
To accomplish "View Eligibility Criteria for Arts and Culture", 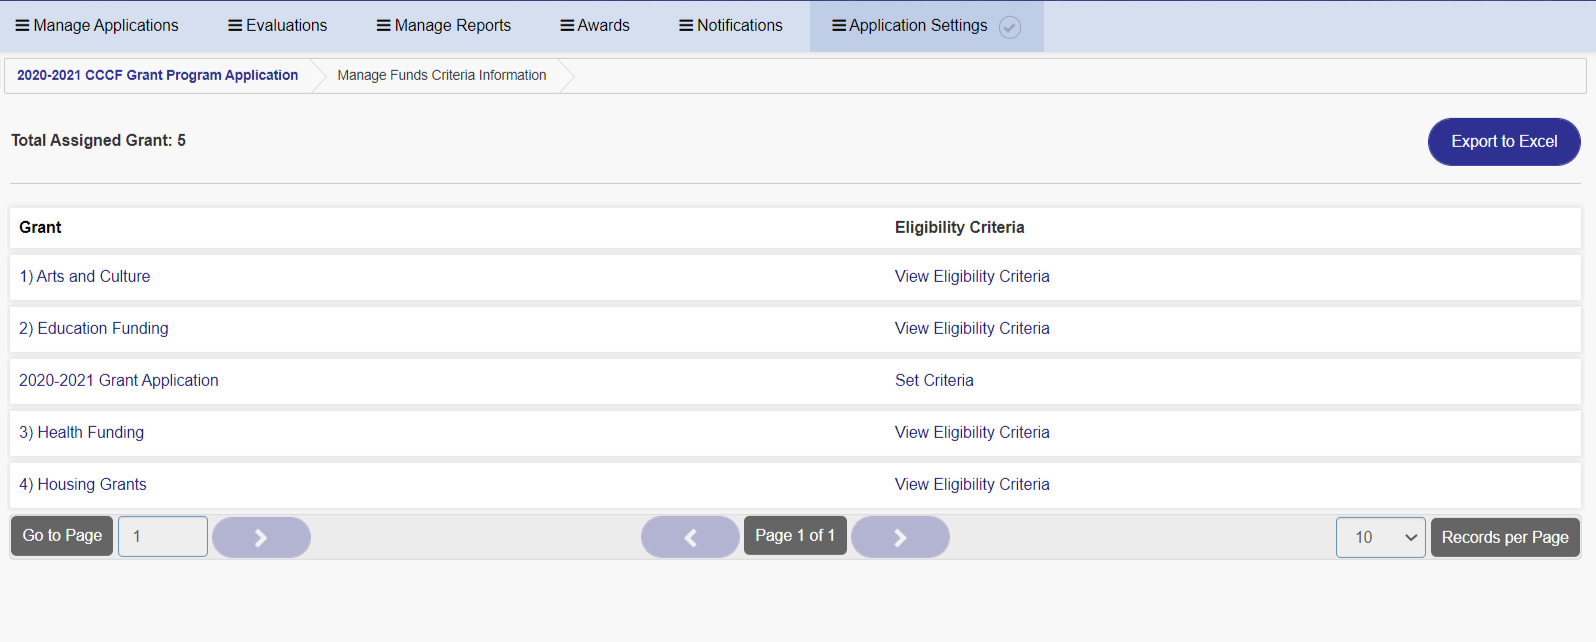I will point(972,277).
